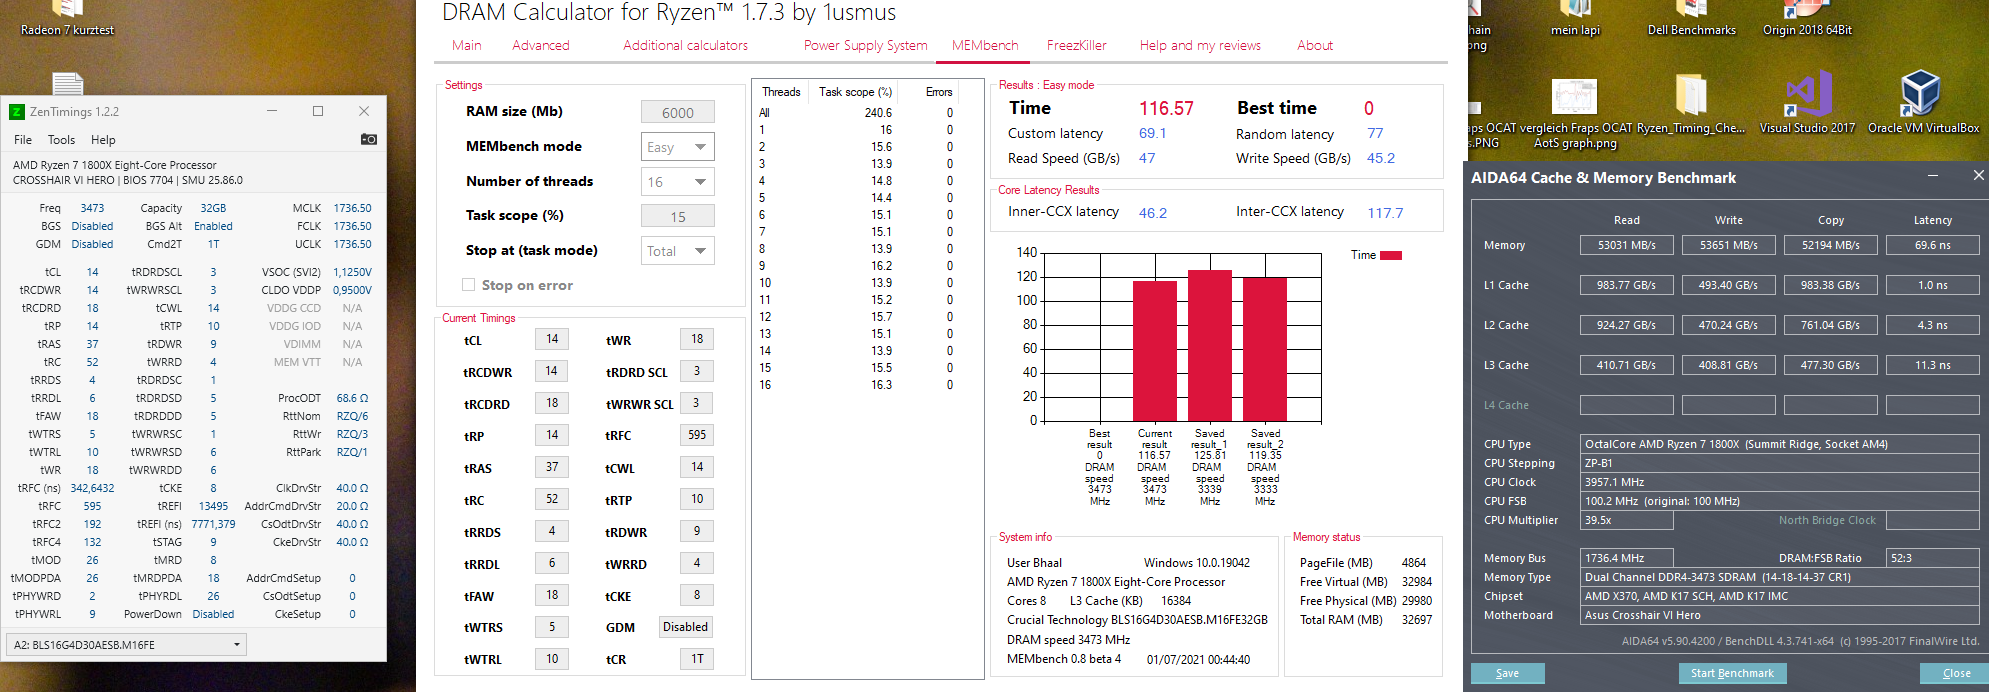The width and height of the screenshot is (1989, 692).
Task: Click the Task scope (%) field
Action: coord(678,216)
